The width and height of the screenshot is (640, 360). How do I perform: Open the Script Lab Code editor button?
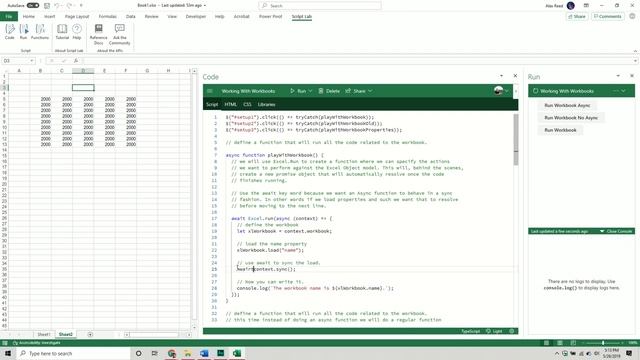[10, 31]
